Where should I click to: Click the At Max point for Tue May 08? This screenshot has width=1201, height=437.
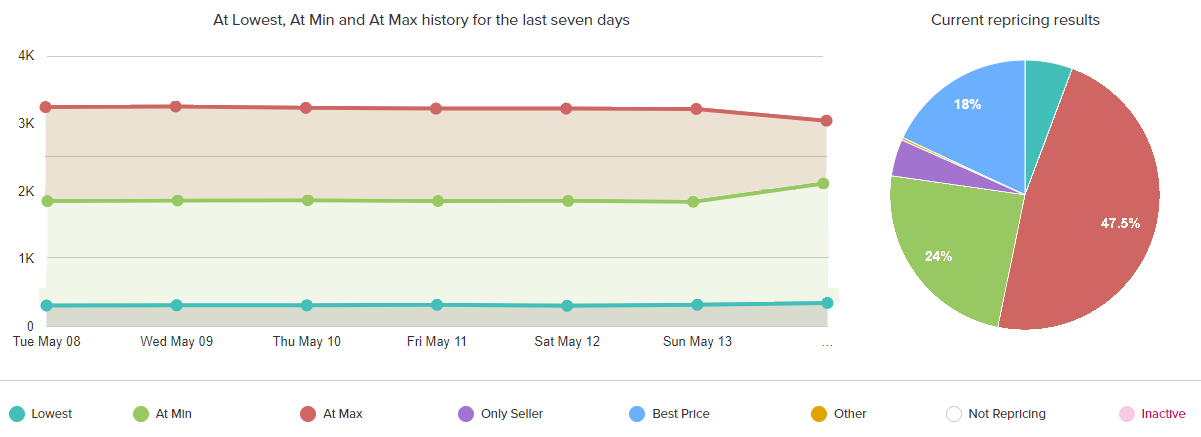point(47,107)
